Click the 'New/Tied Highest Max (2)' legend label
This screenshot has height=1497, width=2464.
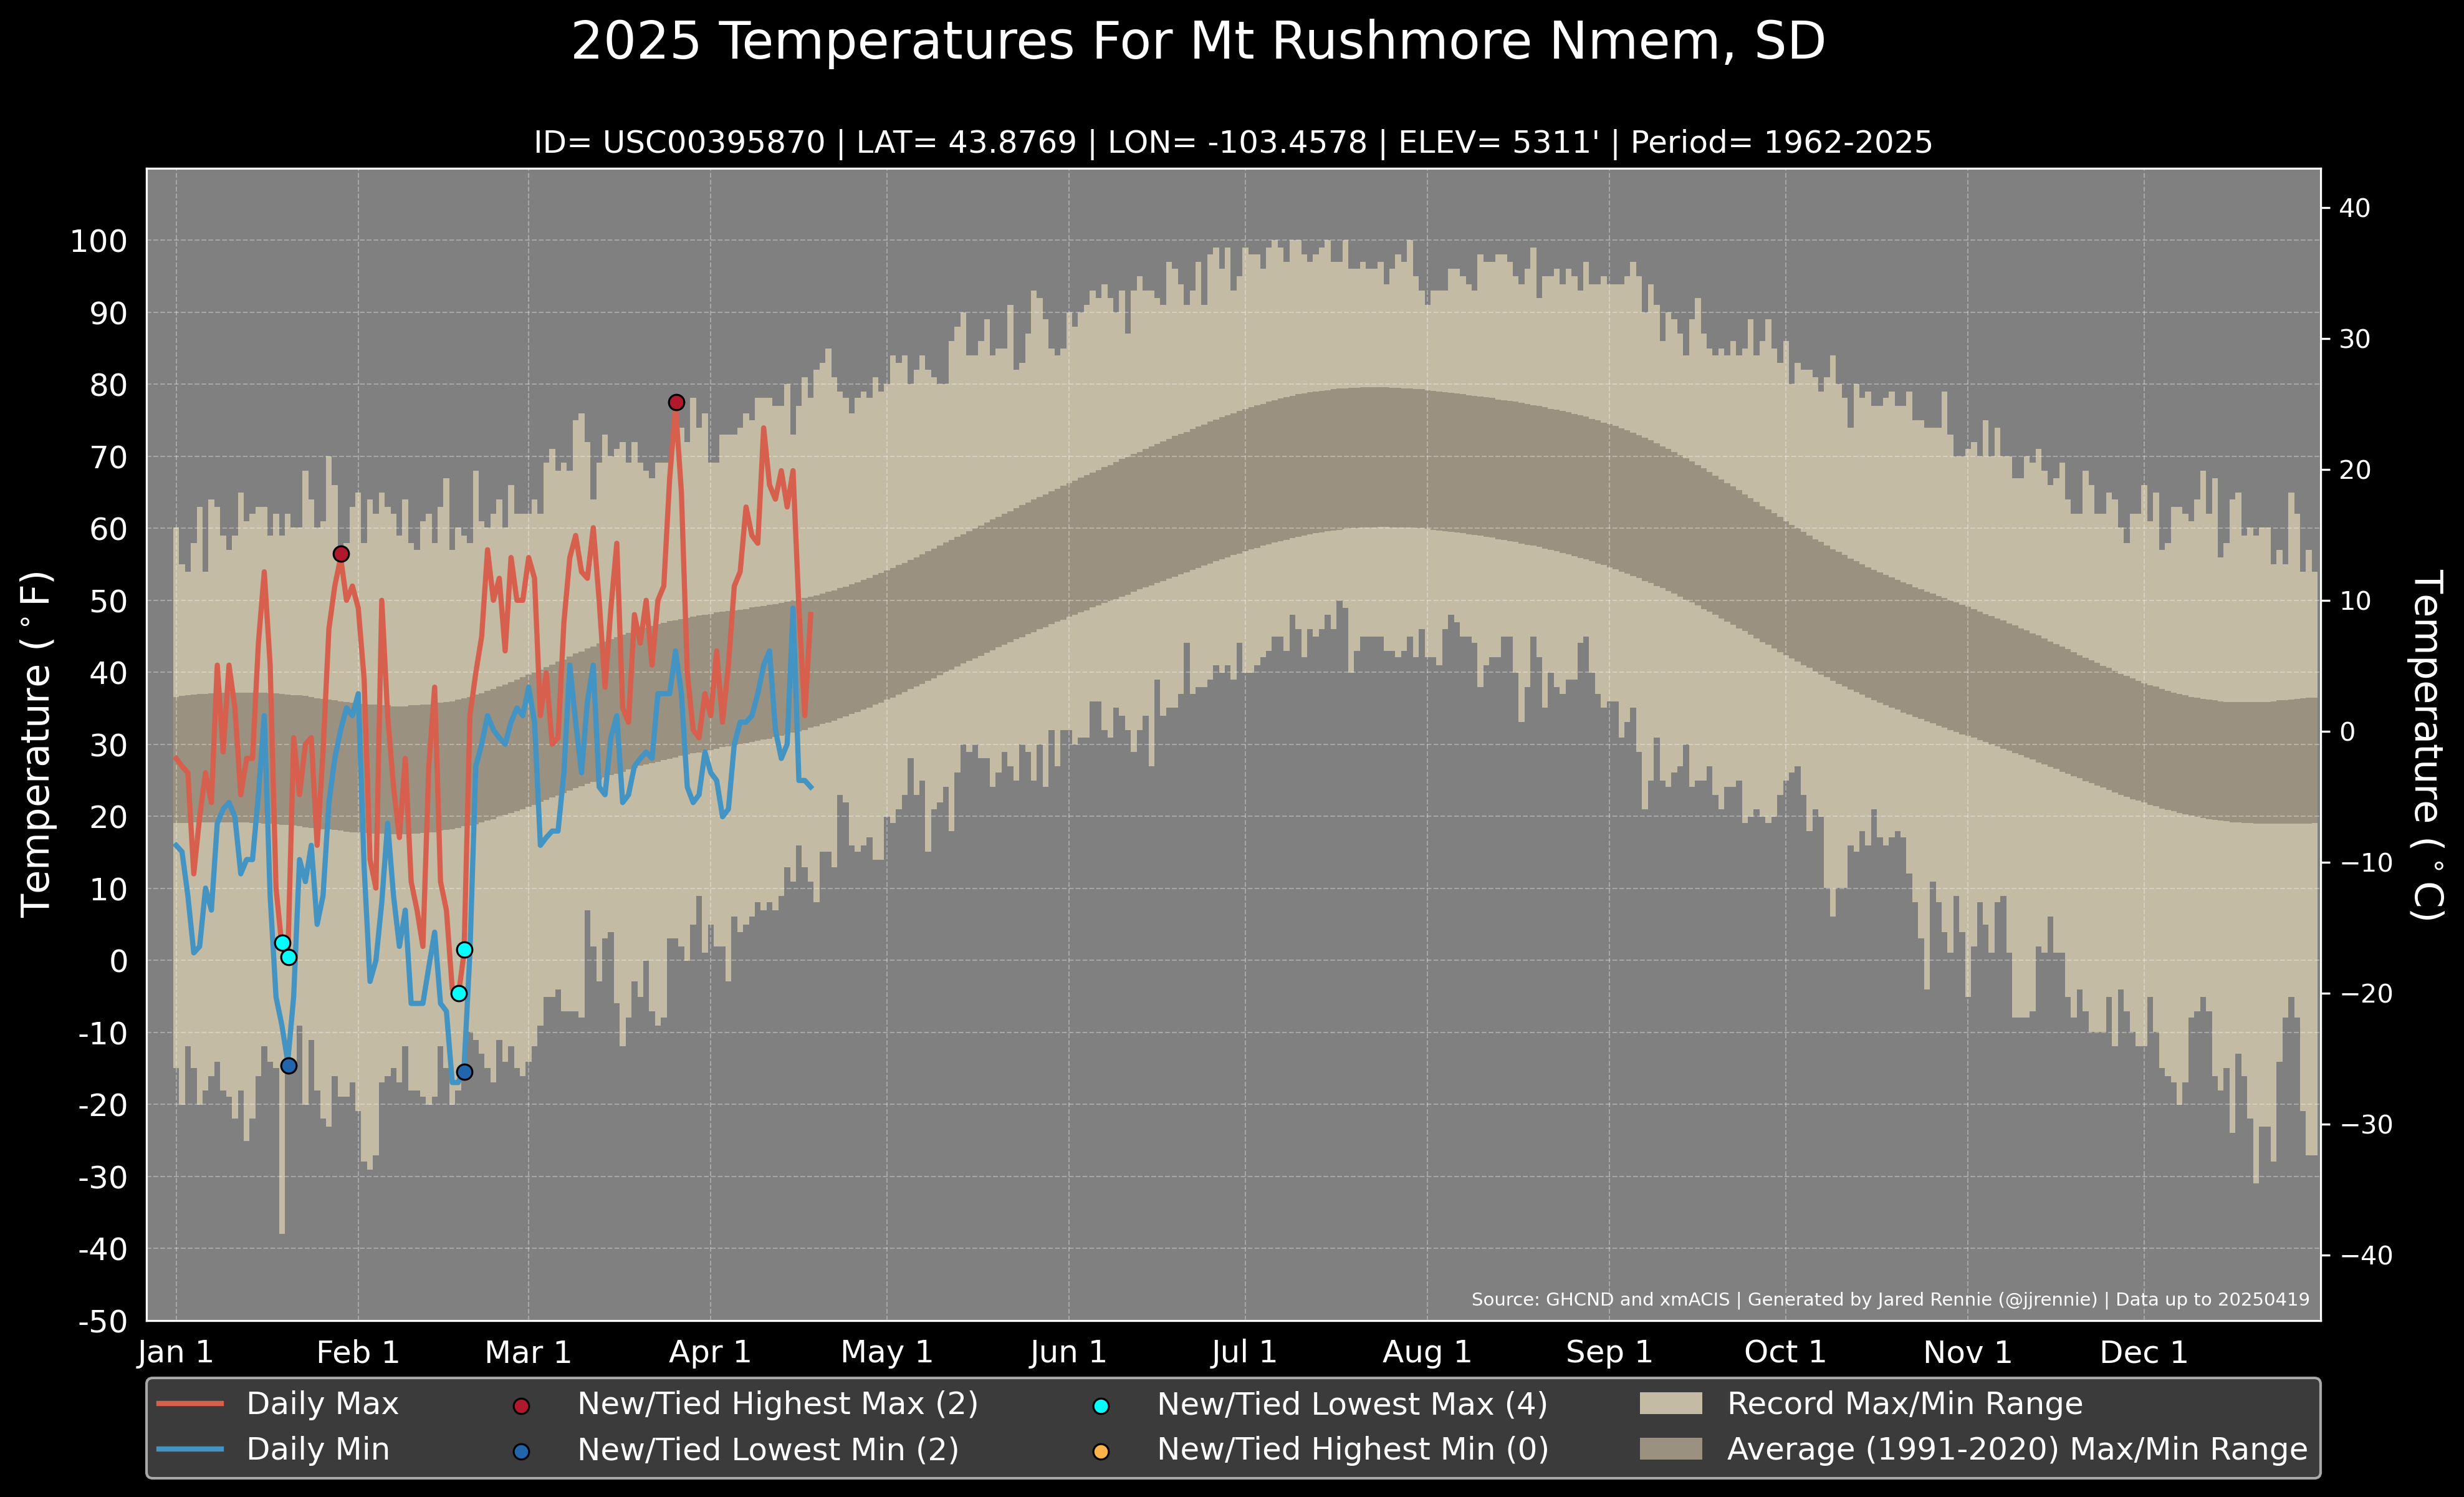click(x=778, y=1404)
